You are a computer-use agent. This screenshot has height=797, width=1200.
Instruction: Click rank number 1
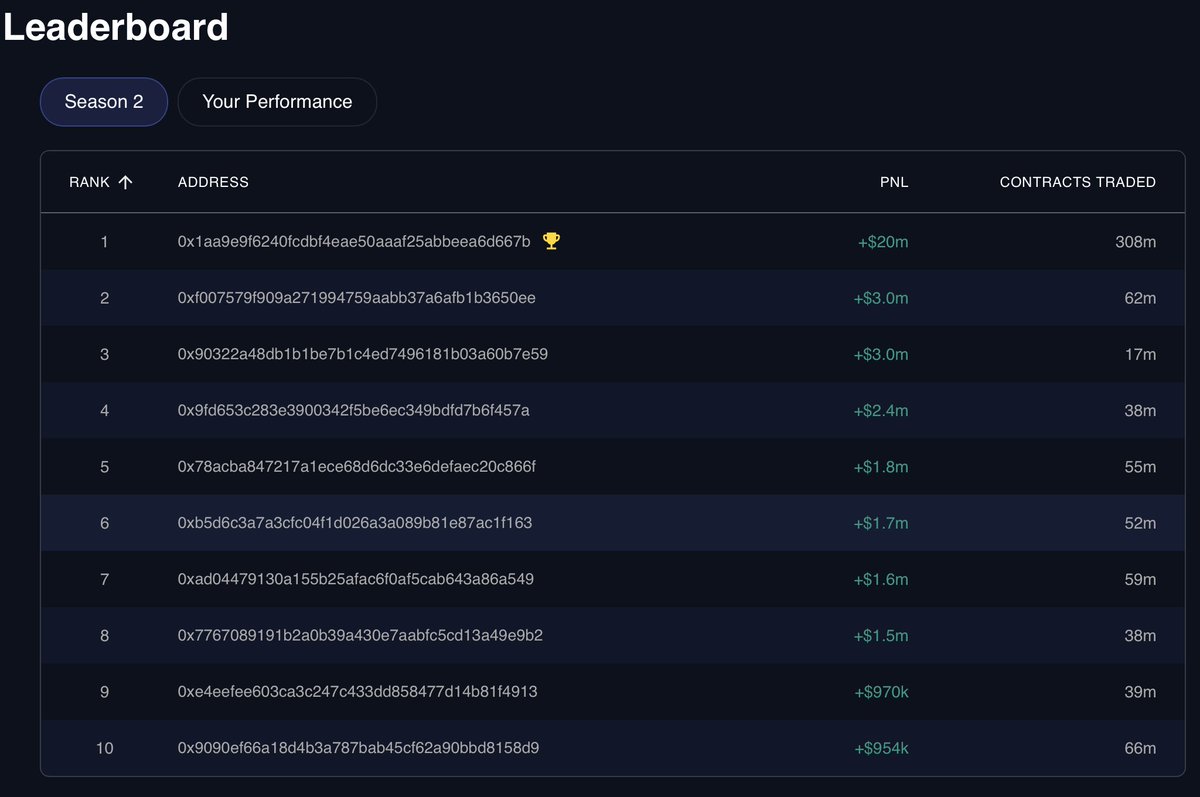tap(104, 241)
